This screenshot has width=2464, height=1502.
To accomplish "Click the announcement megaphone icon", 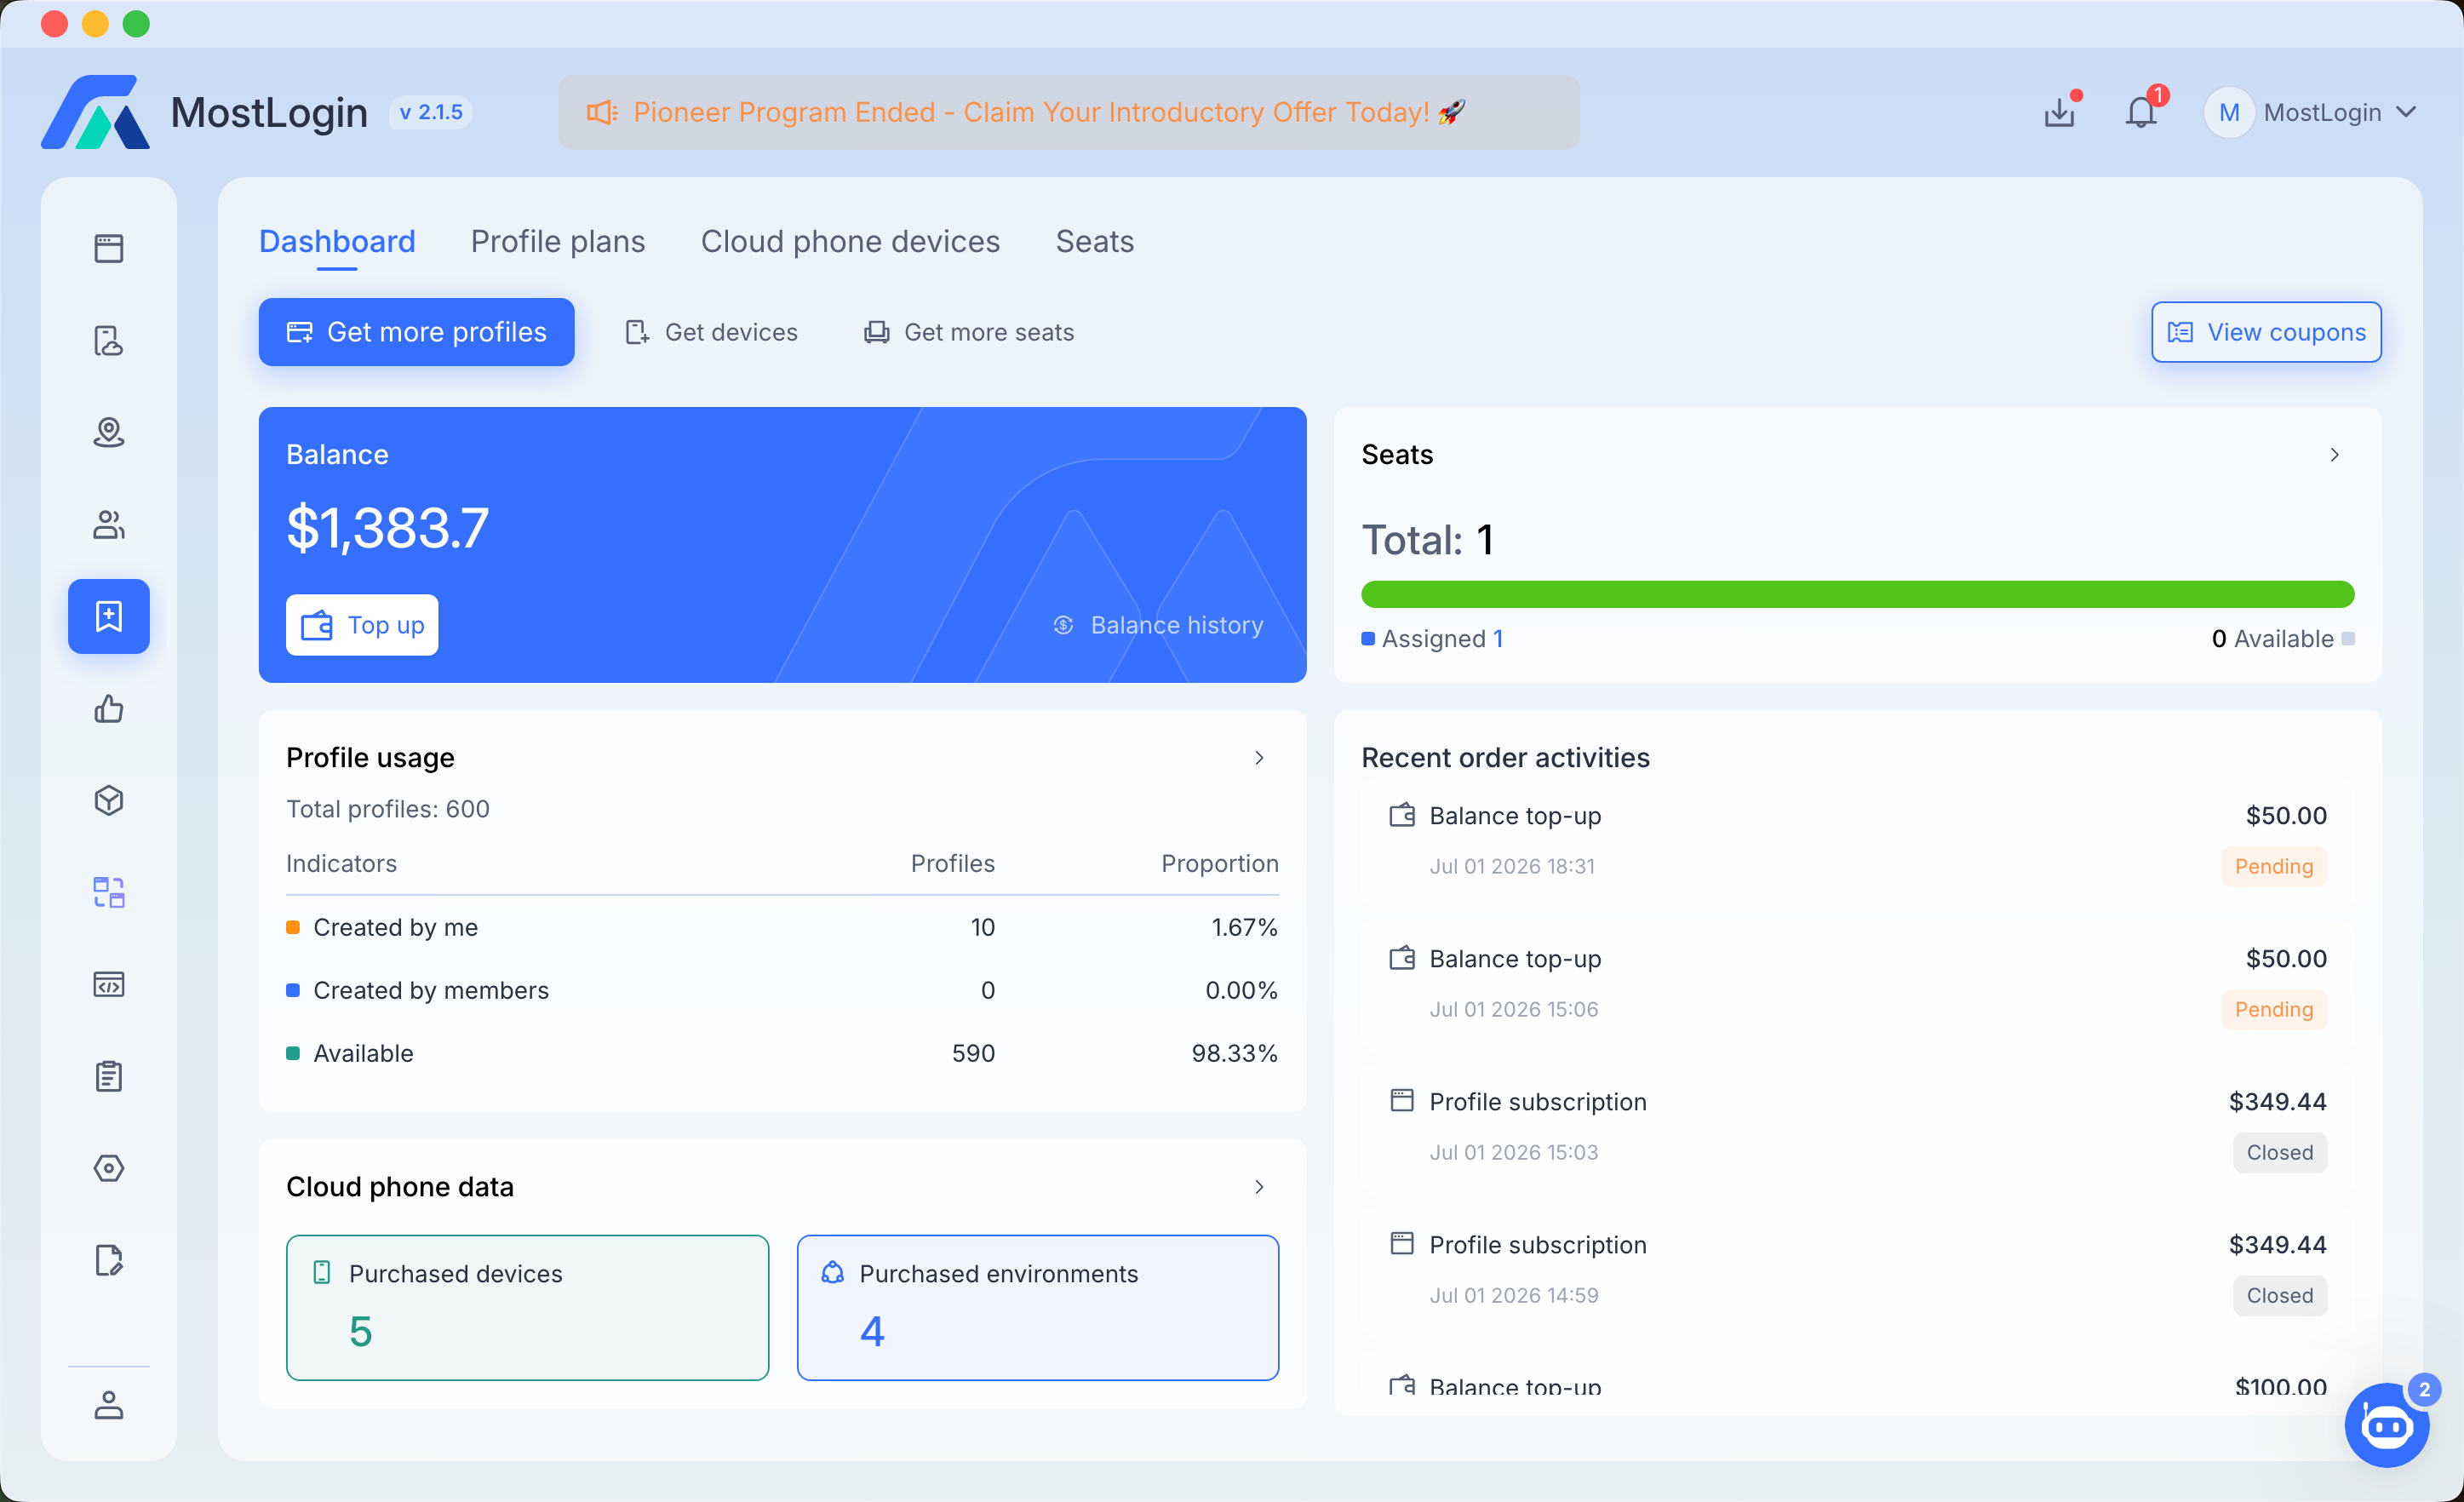I will click(x=602, y=112).
